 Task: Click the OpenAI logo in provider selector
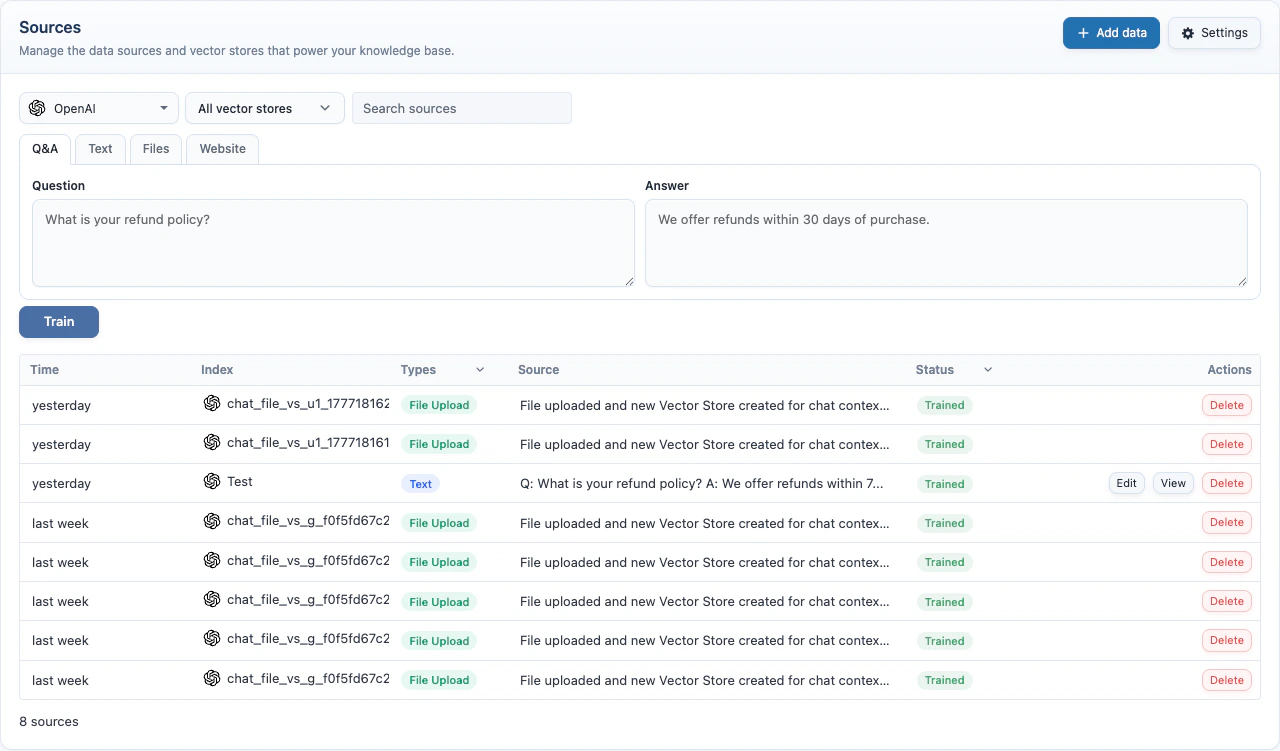pyautogui.click(x=37, y=107)
